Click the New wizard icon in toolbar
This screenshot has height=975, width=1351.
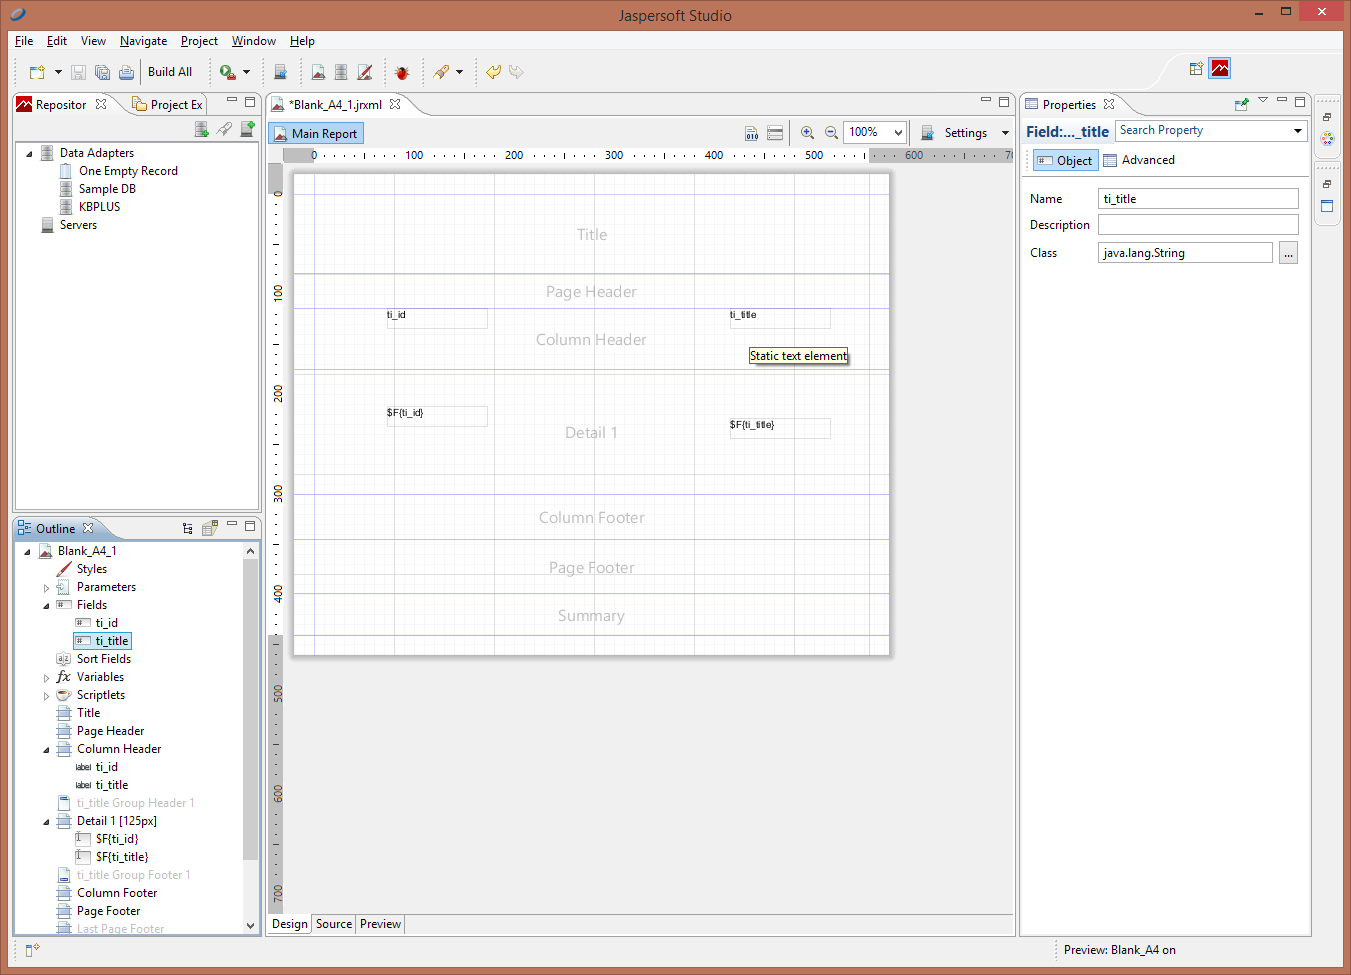(37, 72)
